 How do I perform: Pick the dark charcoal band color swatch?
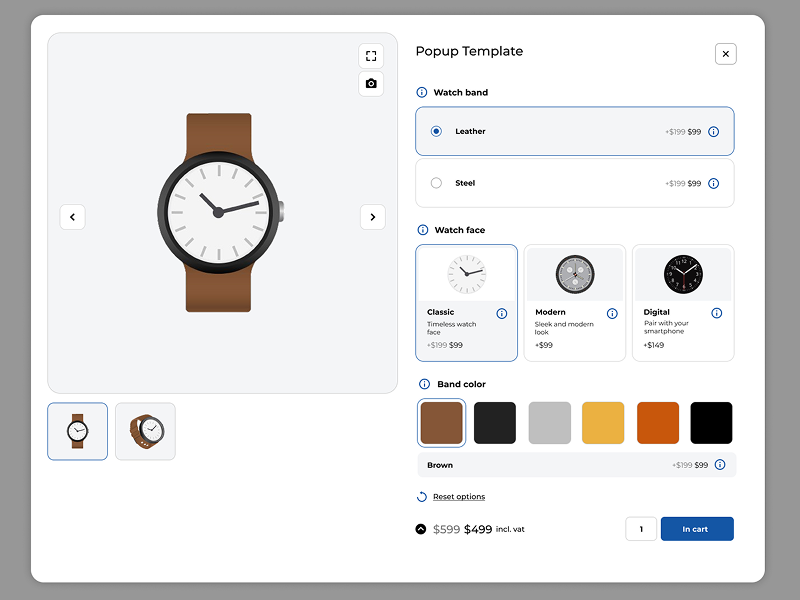point(495,423)
